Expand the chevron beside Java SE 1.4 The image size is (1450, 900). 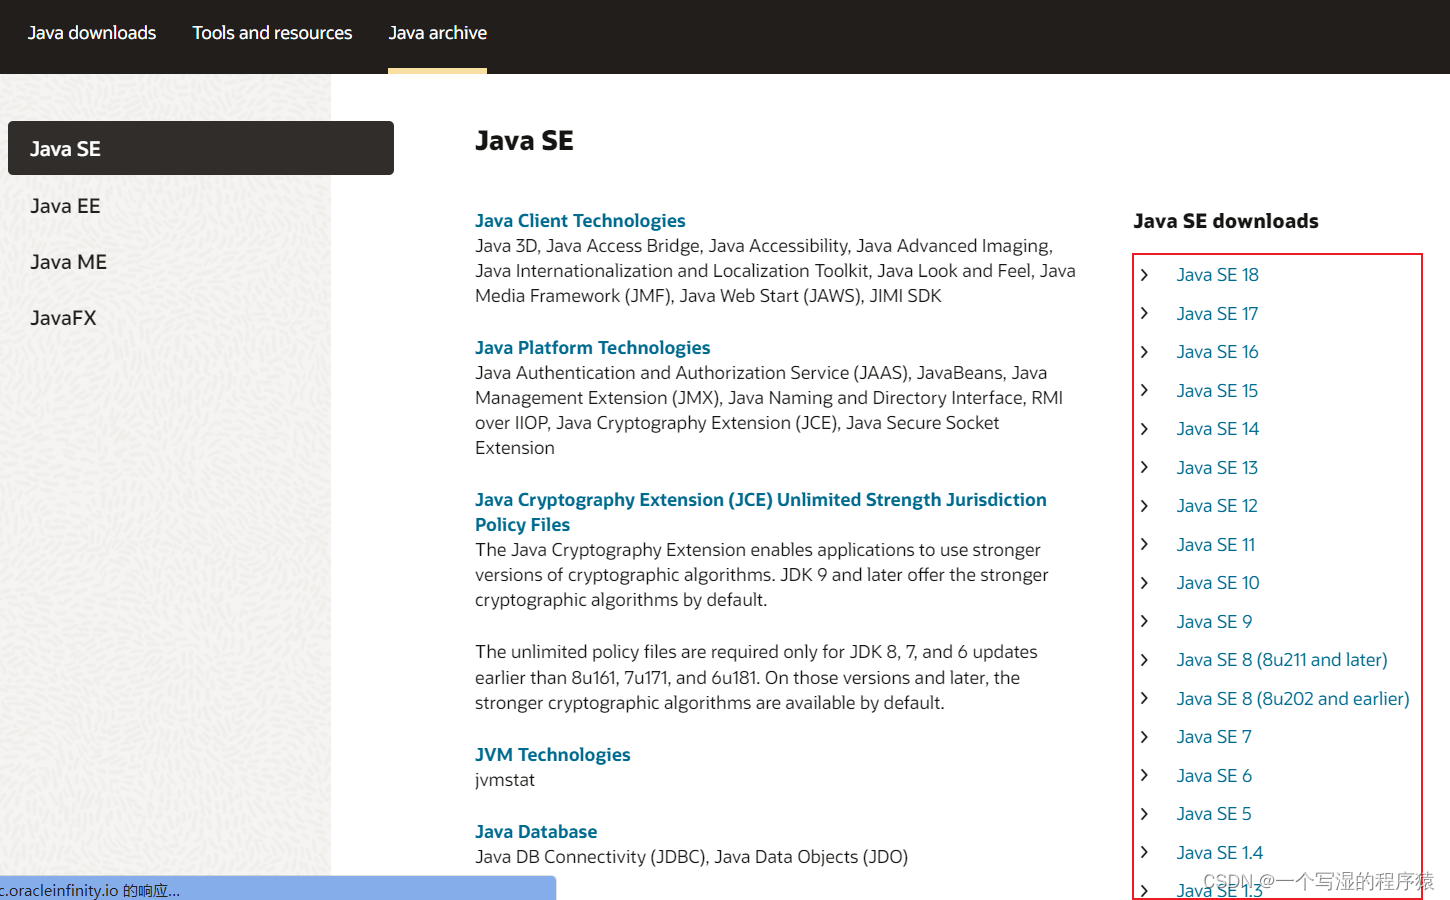point(1145,852)
